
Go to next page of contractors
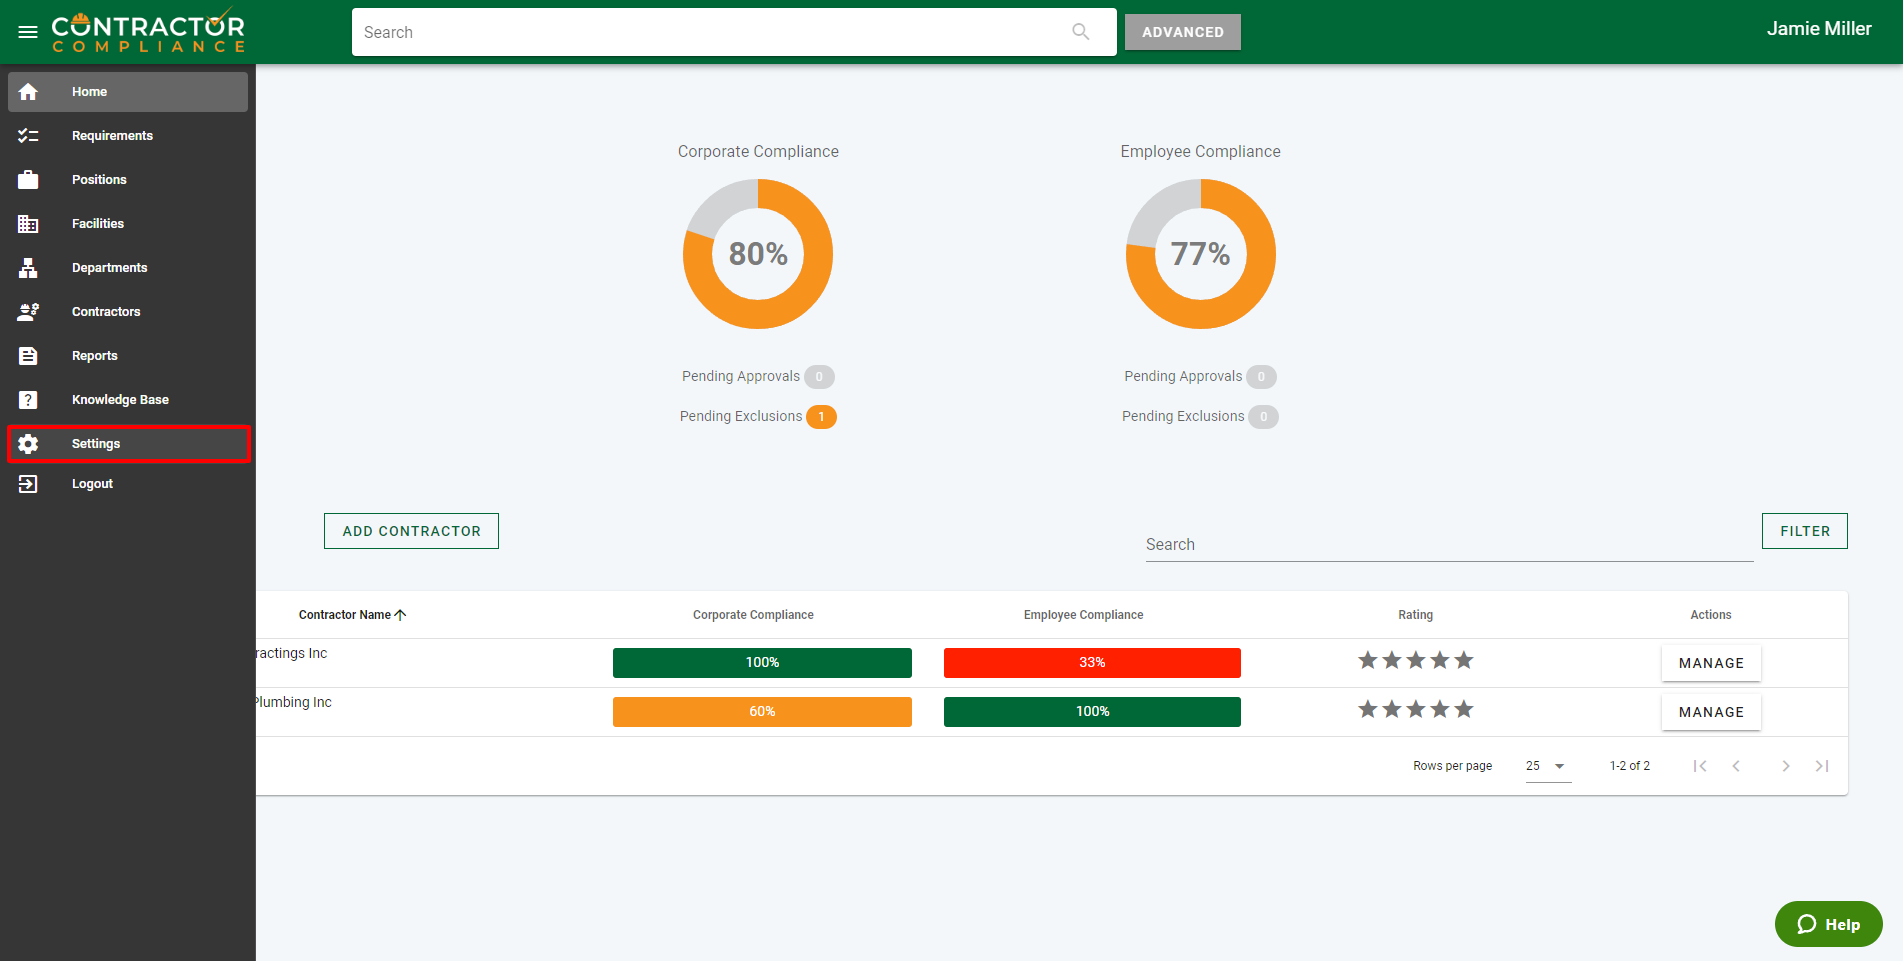click(x=1785, y=766)
